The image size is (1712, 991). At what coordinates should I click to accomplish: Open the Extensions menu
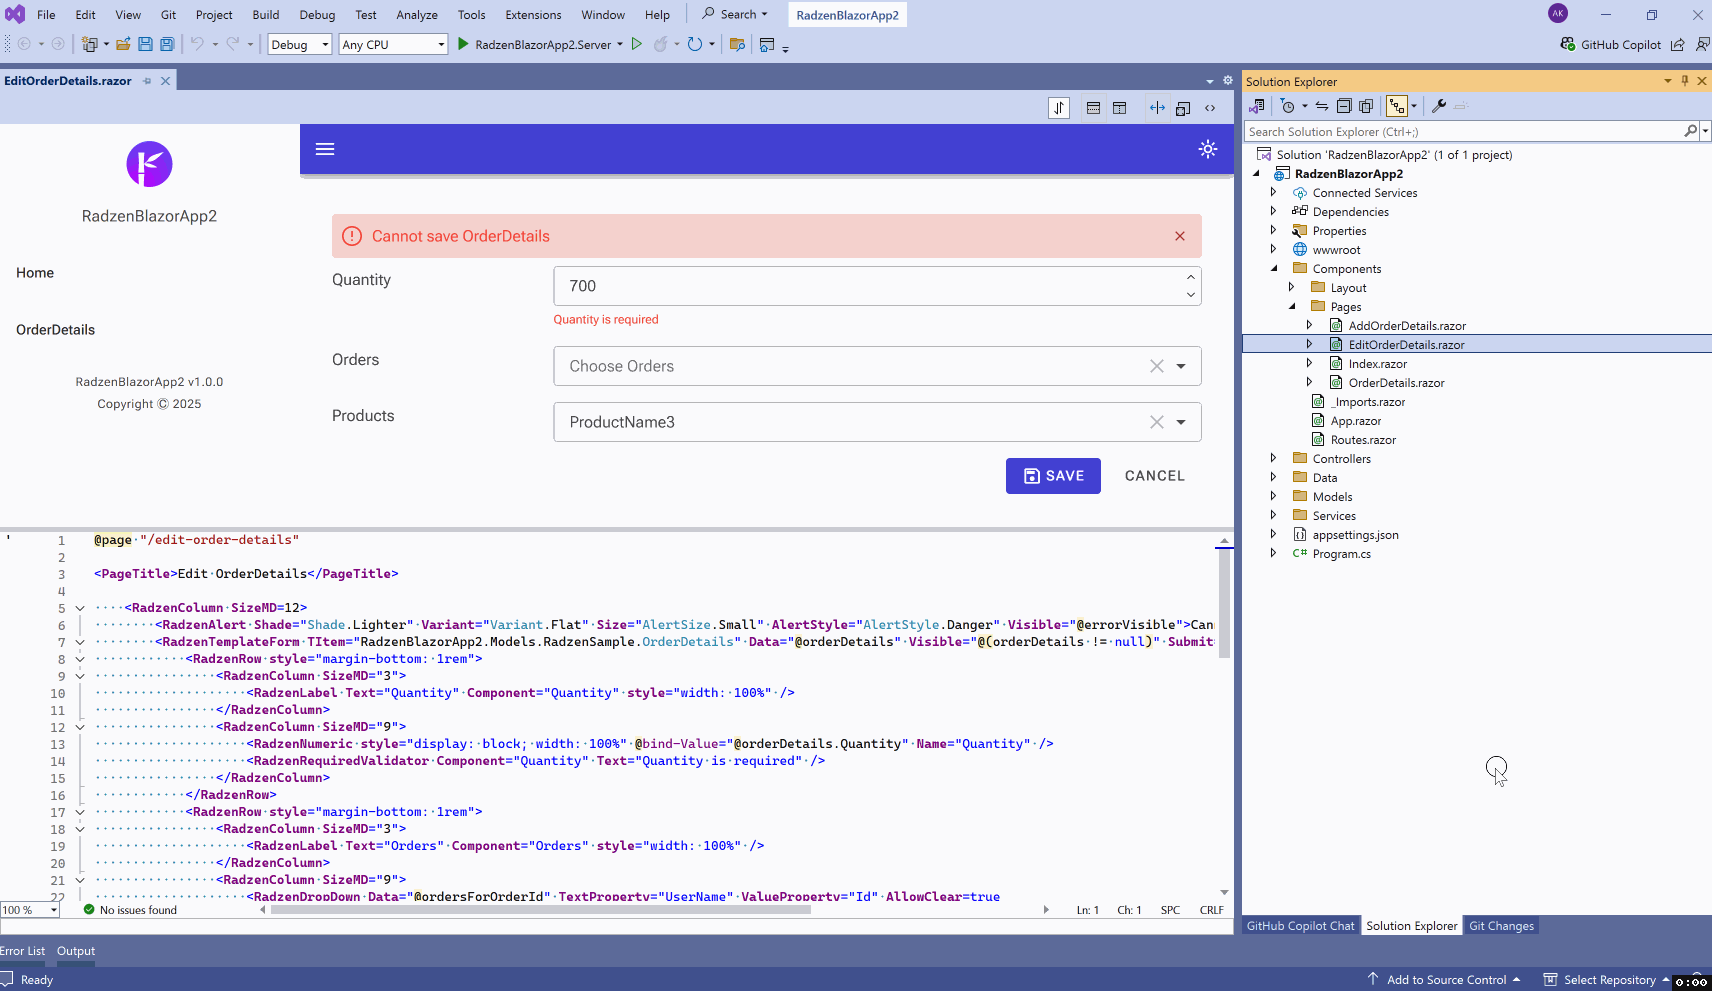click(x=533, y=15)
